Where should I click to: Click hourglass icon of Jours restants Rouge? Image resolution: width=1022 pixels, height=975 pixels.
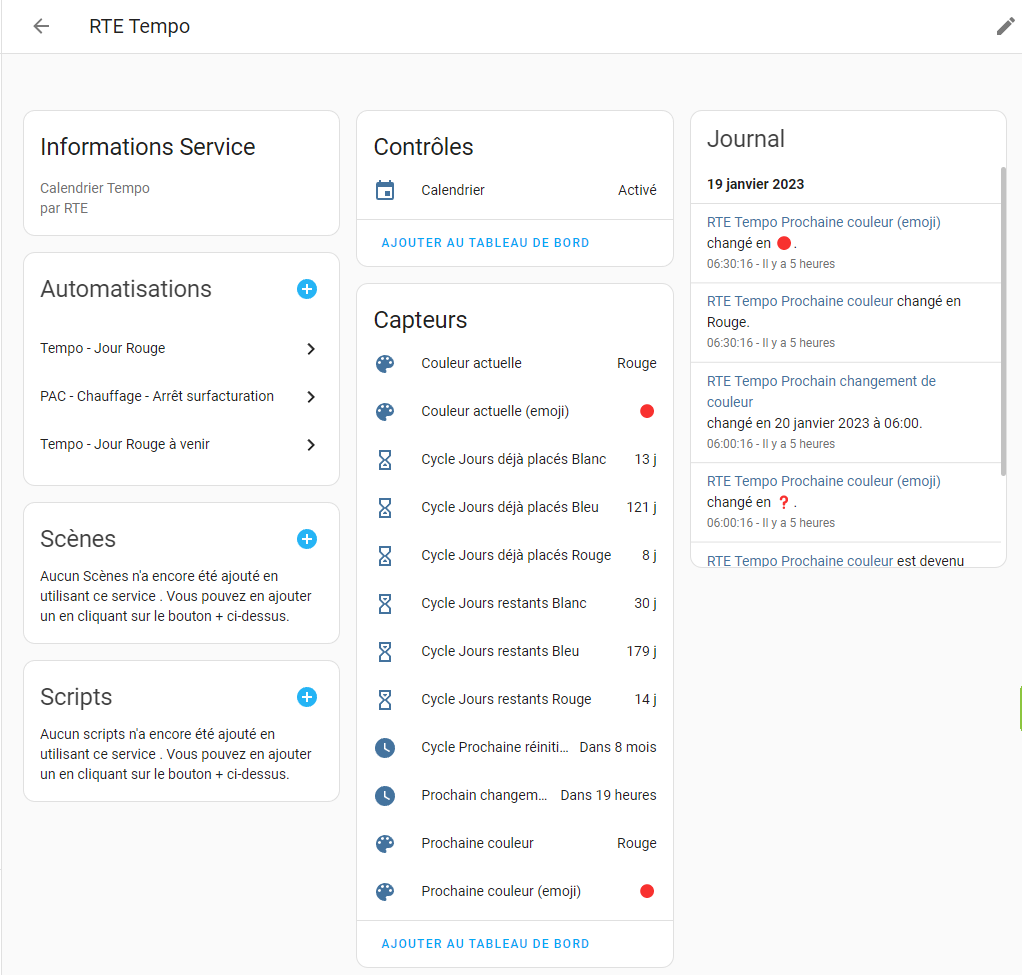point(385,699)
